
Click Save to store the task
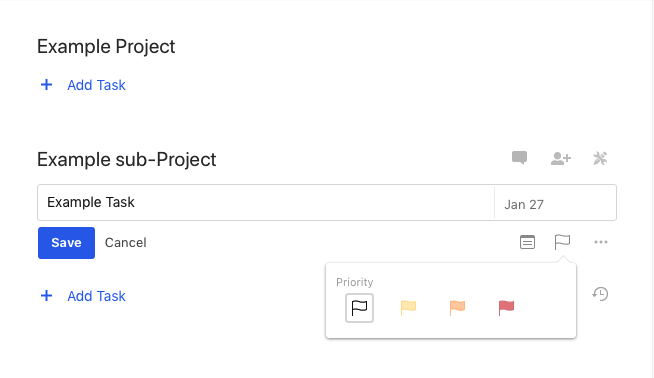click(x=66, y=243)
